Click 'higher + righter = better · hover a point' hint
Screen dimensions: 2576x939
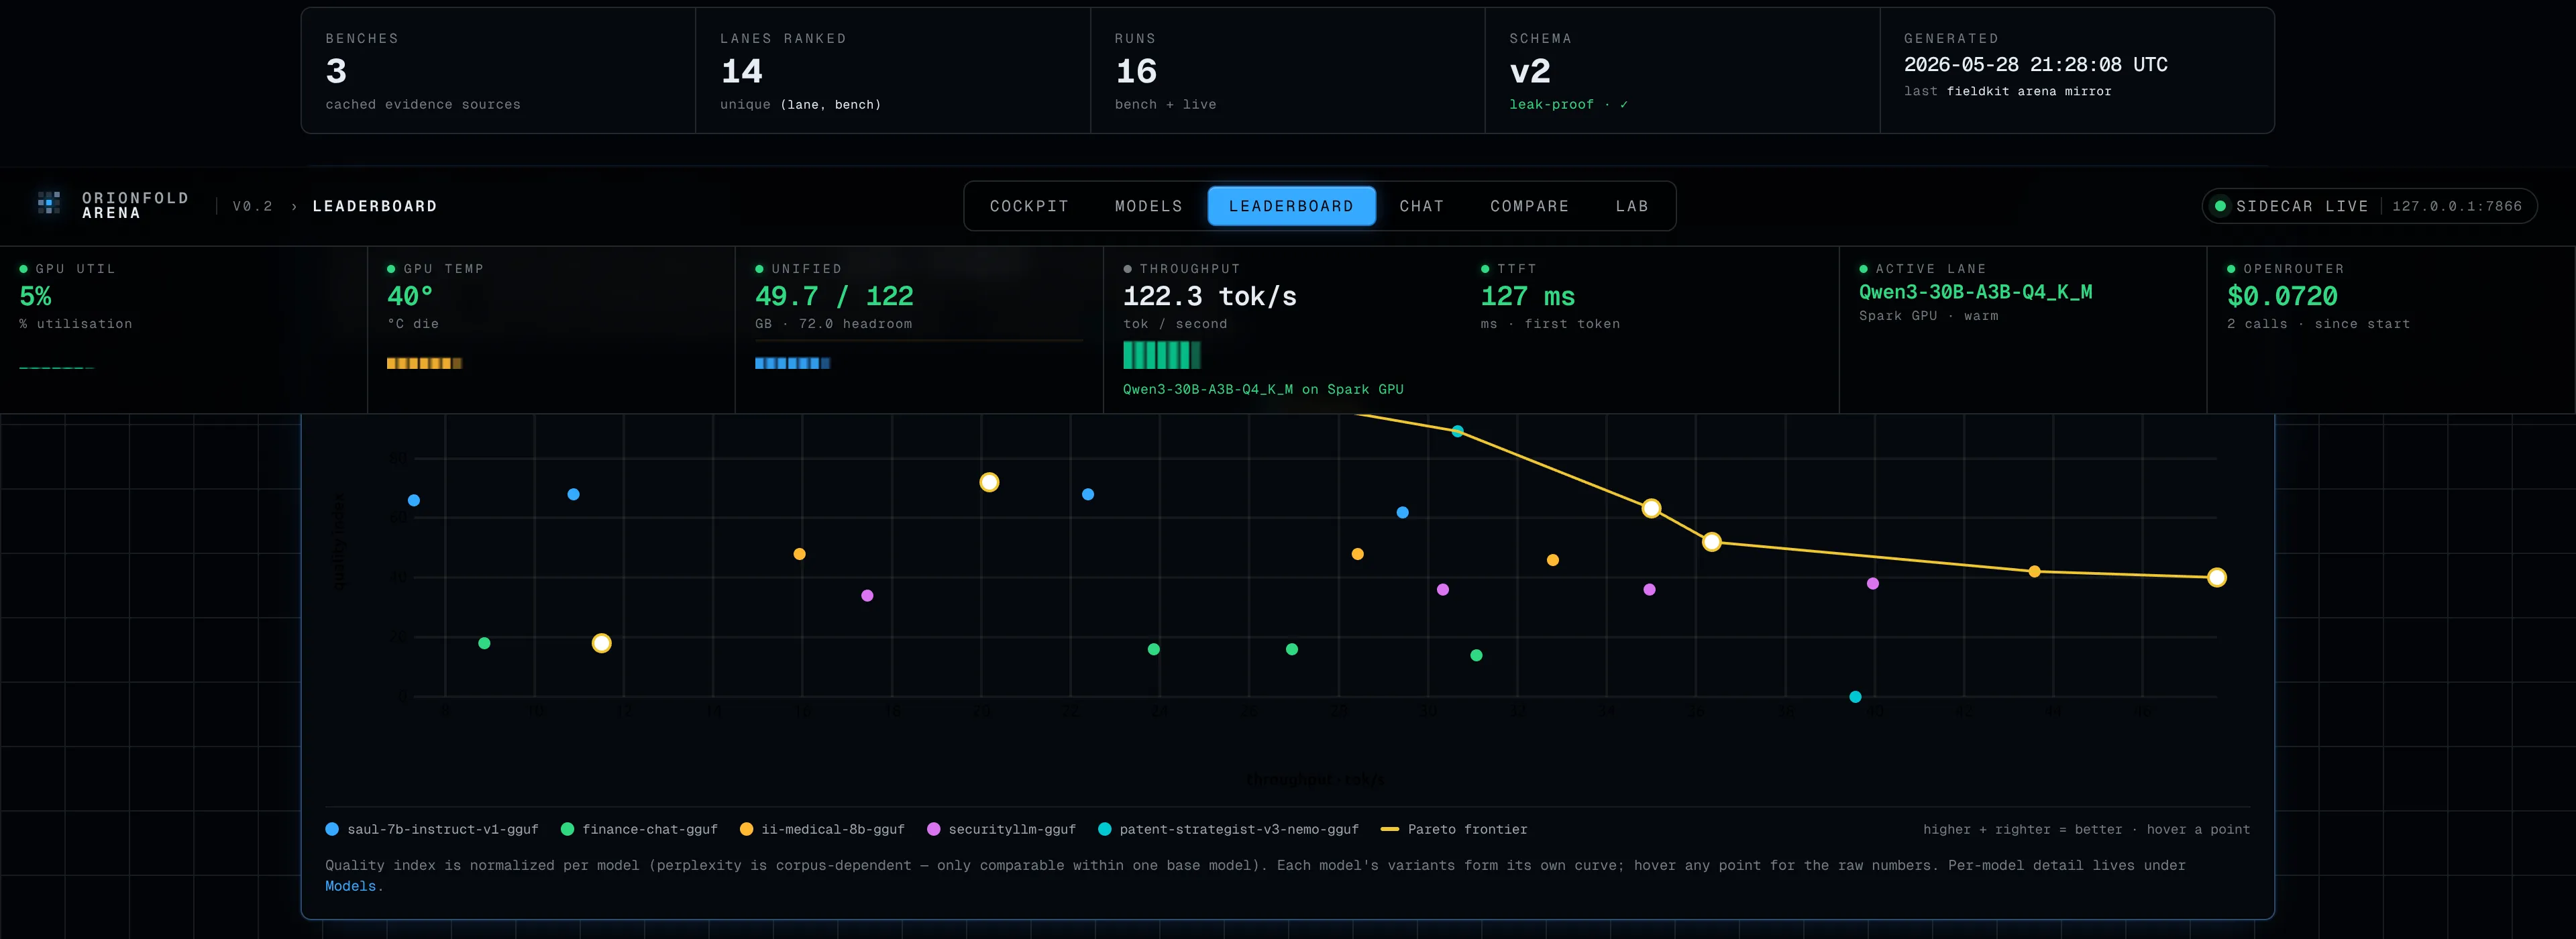pyautogui.click(x=2086, y=829)
